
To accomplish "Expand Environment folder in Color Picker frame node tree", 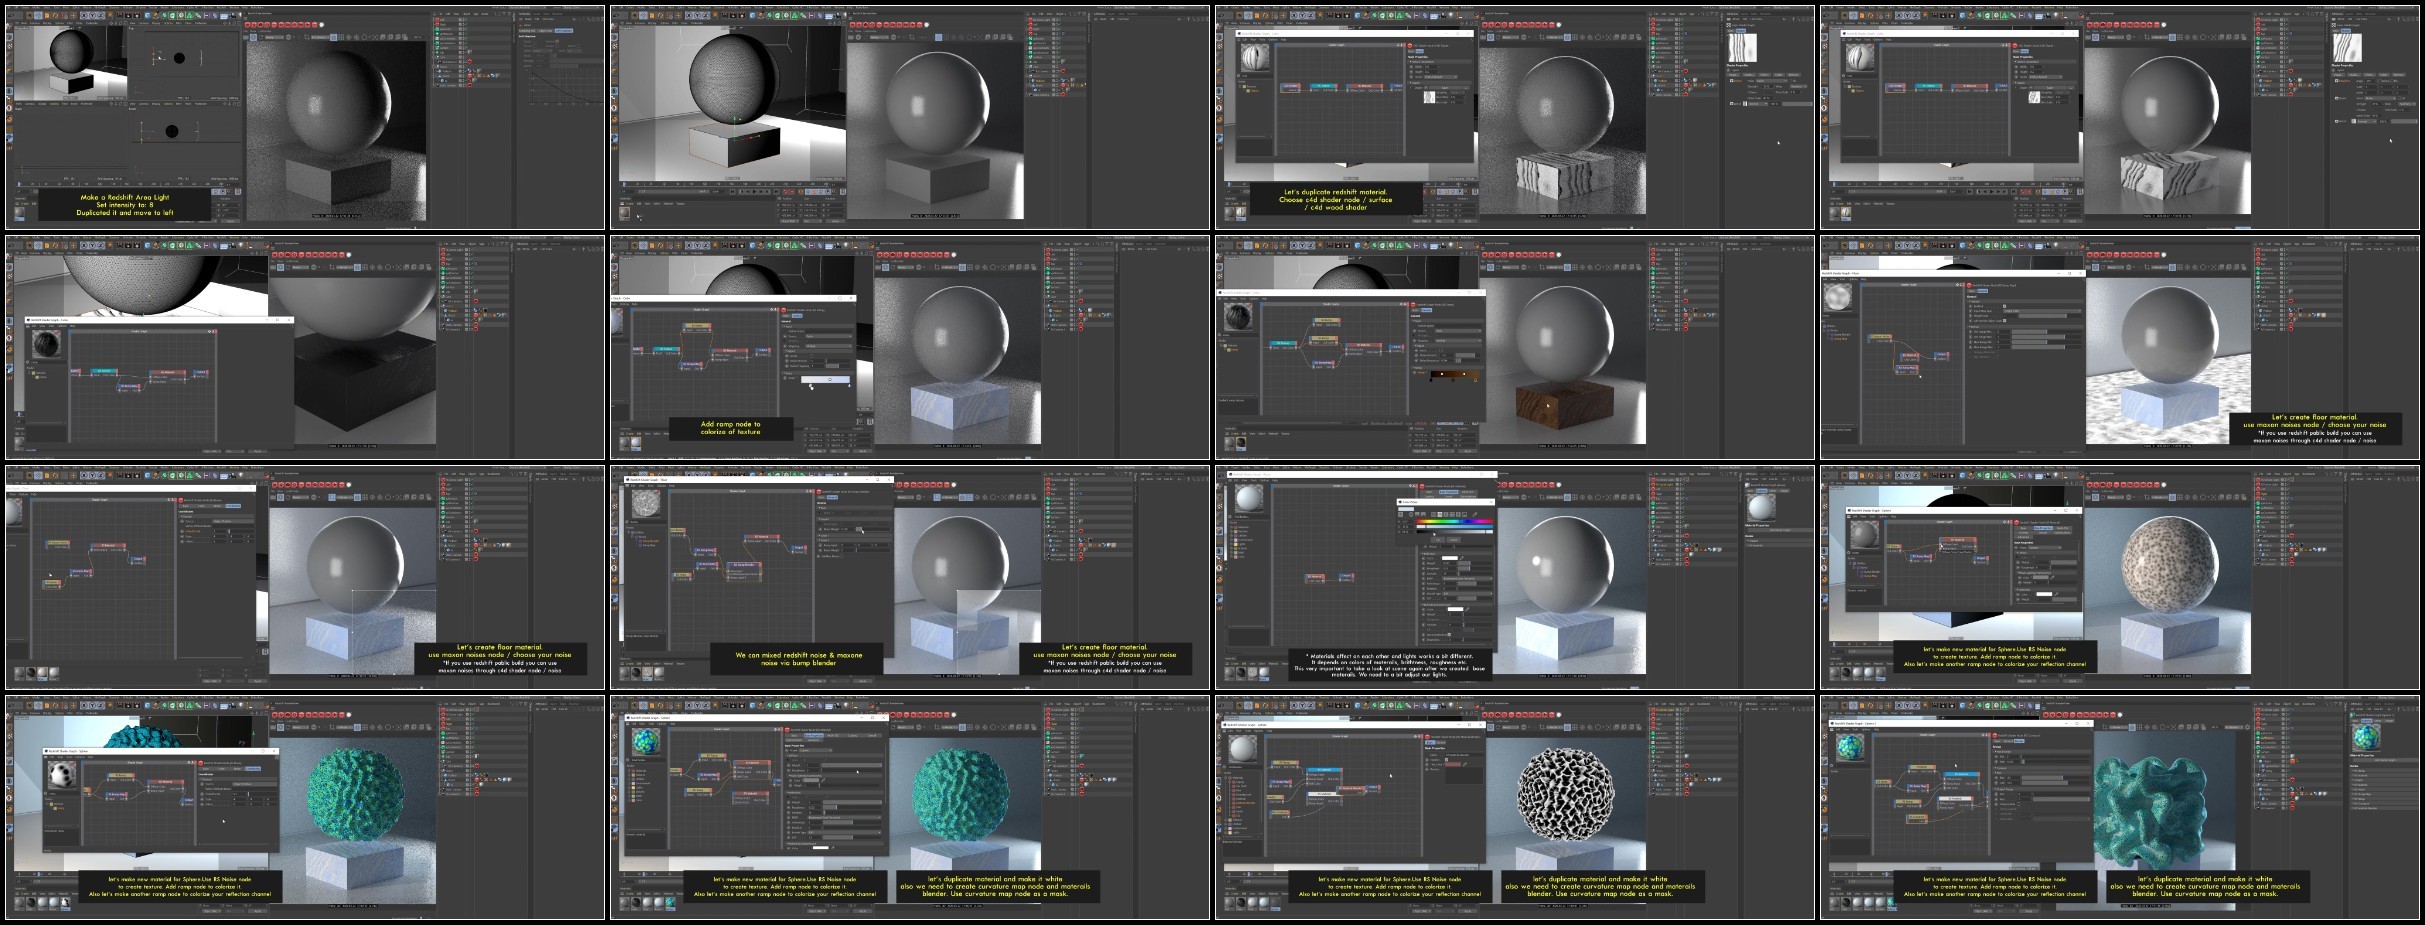I will click(x=1232, y=540).
